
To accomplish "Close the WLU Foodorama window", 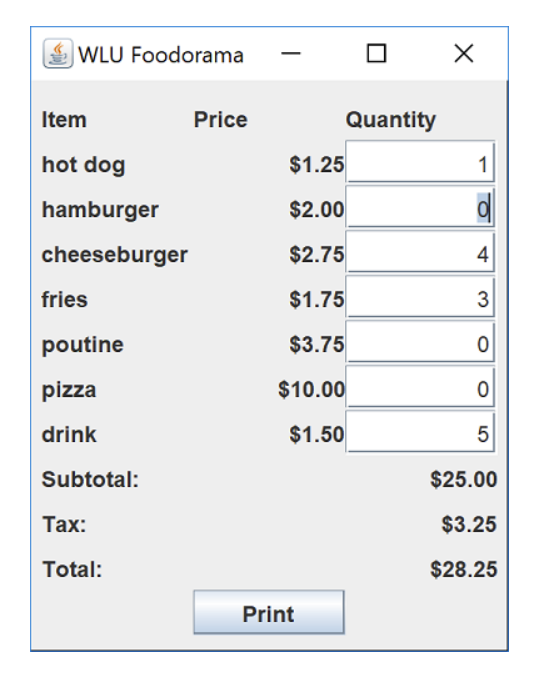I will point(464,54).
